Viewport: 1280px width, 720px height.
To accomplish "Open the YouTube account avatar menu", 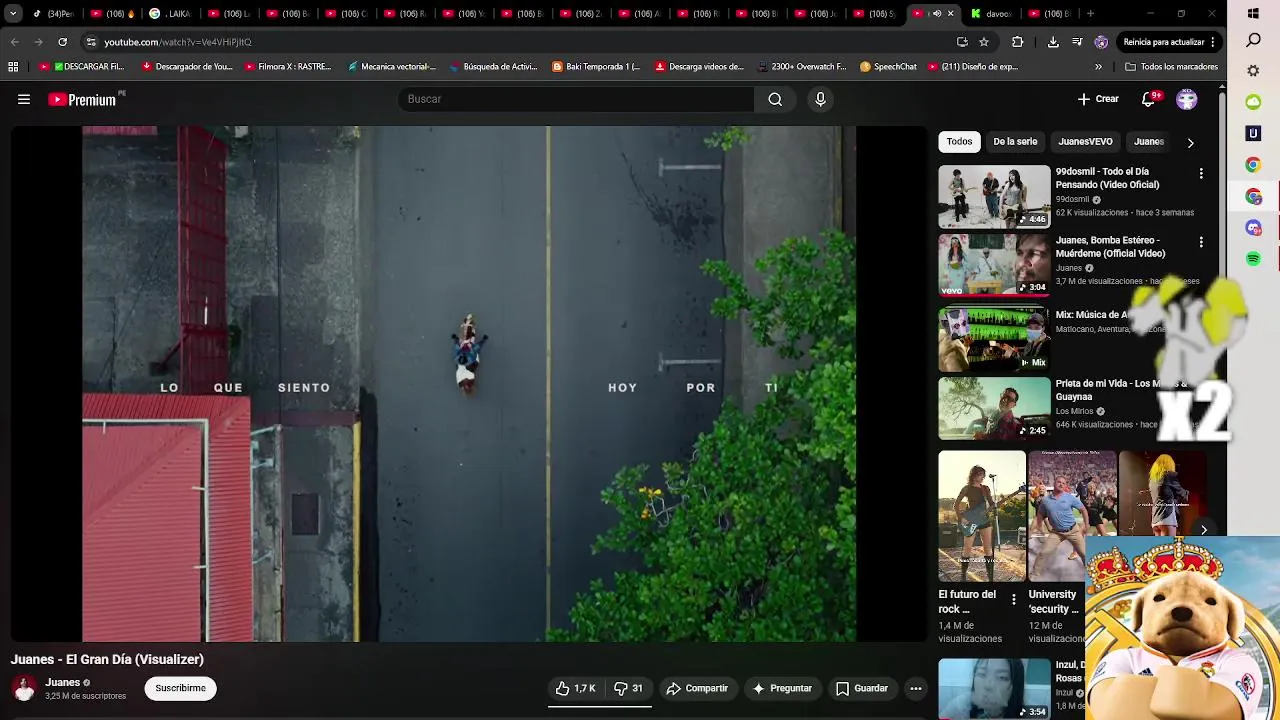I will (1187, 99).
